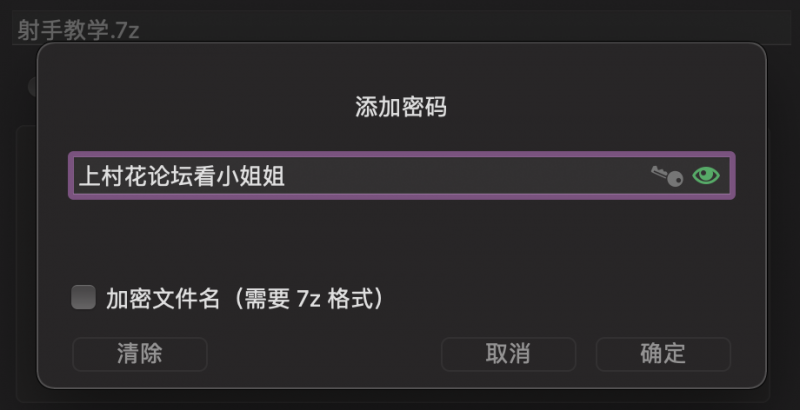Click the key icon in the password field
The width and height of the screenshot is (800, 410).
click(x=667, y=176)
